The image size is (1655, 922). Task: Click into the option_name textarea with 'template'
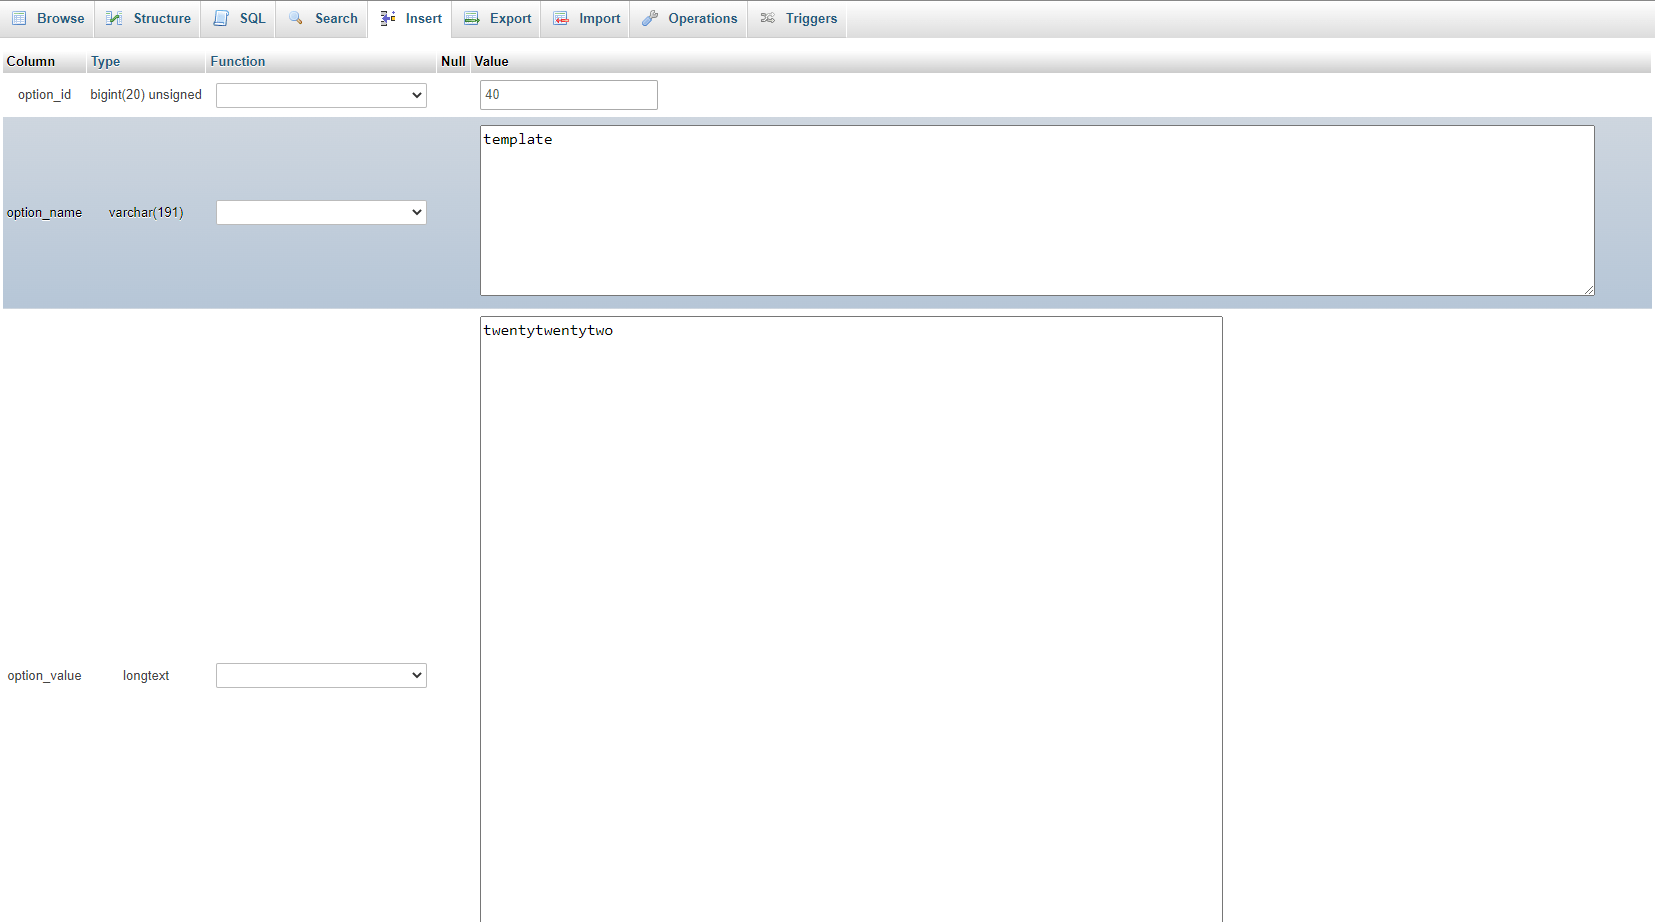pyautogui.click(x=1036, y=210)
